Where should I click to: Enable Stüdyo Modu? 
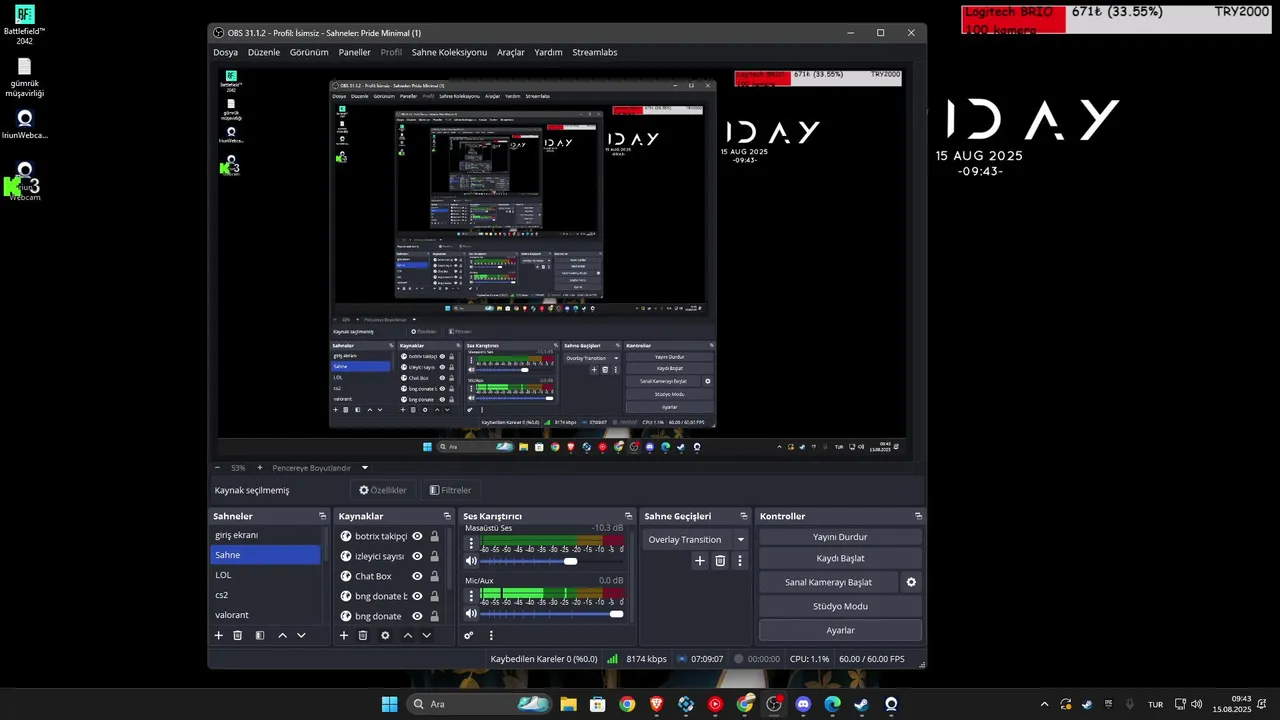(840, 606)
